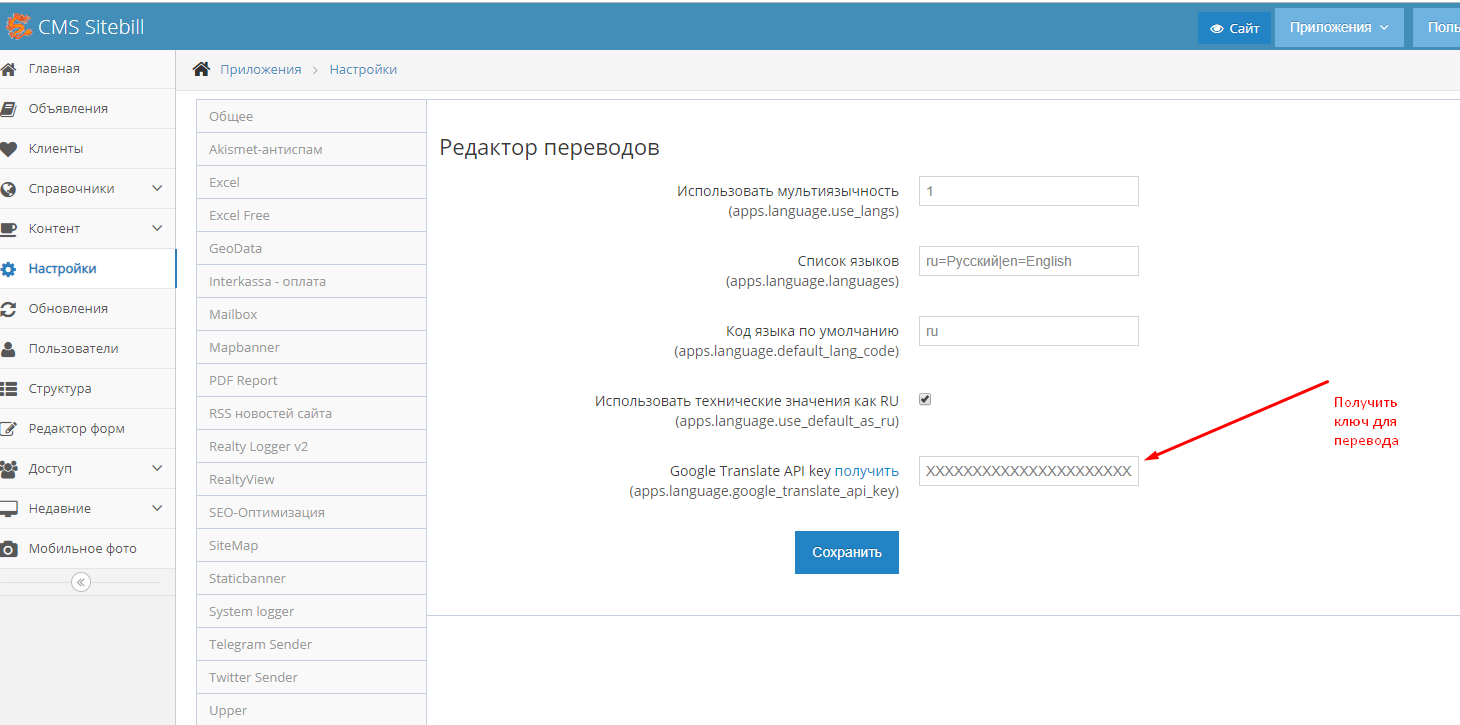Click the home icon beside Главная
This screenshot has height=725, width=1460.
pos(9,69)
